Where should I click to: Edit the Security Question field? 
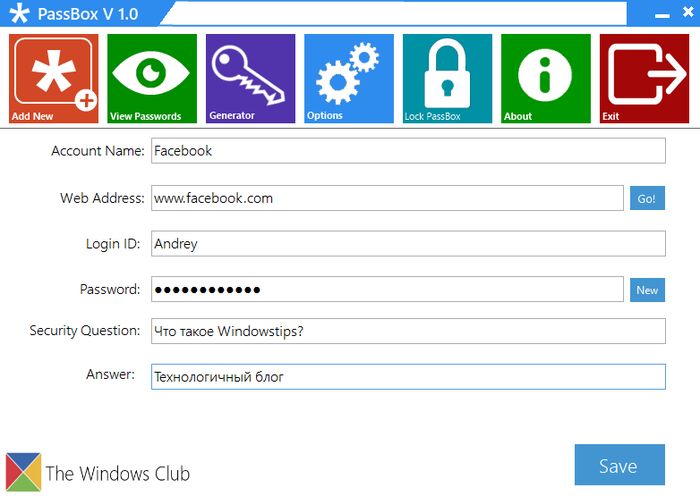point(407,331)
